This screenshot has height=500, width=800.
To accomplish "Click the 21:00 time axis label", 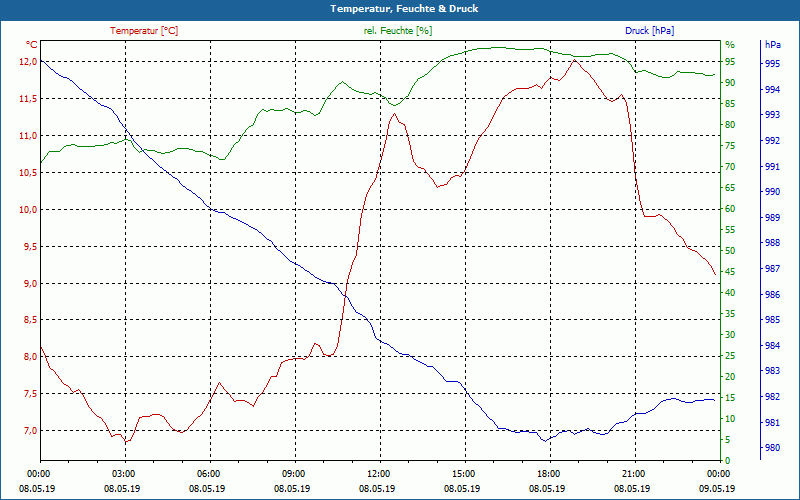I will (x=633, y=473).
